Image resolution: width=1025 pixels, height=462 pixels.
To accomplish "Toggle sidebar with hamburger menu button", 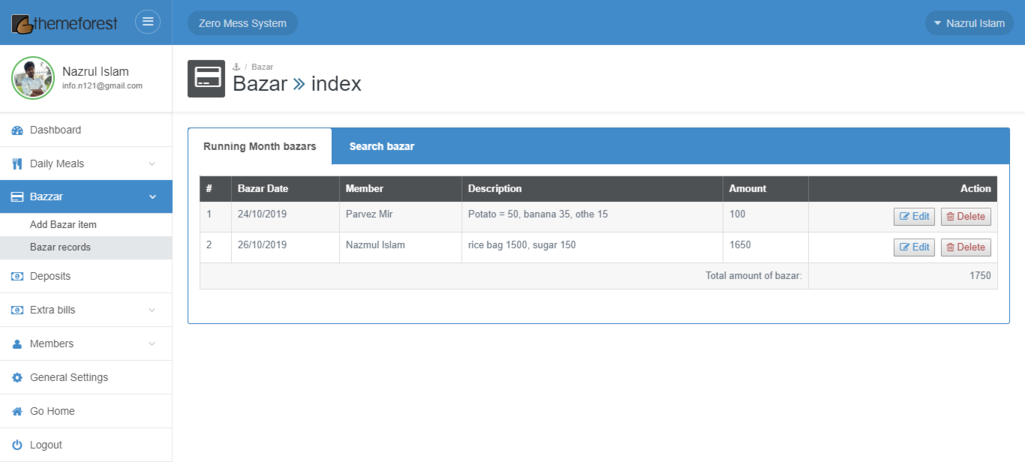I will 148,22.
